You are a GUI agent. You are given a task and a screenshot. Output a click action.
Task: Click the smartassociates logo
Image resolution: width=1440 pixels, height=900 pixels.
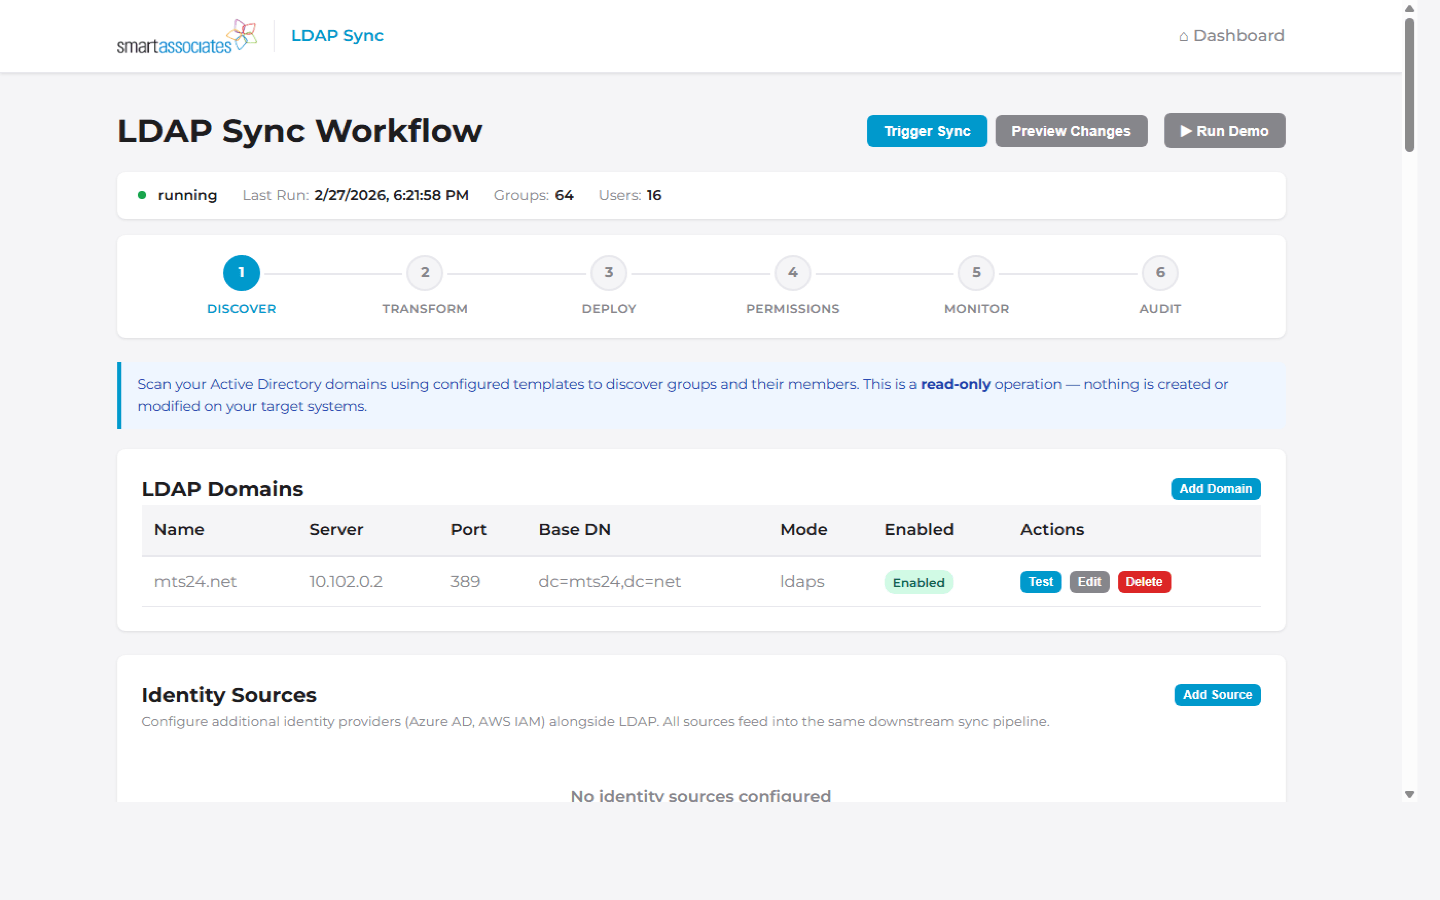186,36
